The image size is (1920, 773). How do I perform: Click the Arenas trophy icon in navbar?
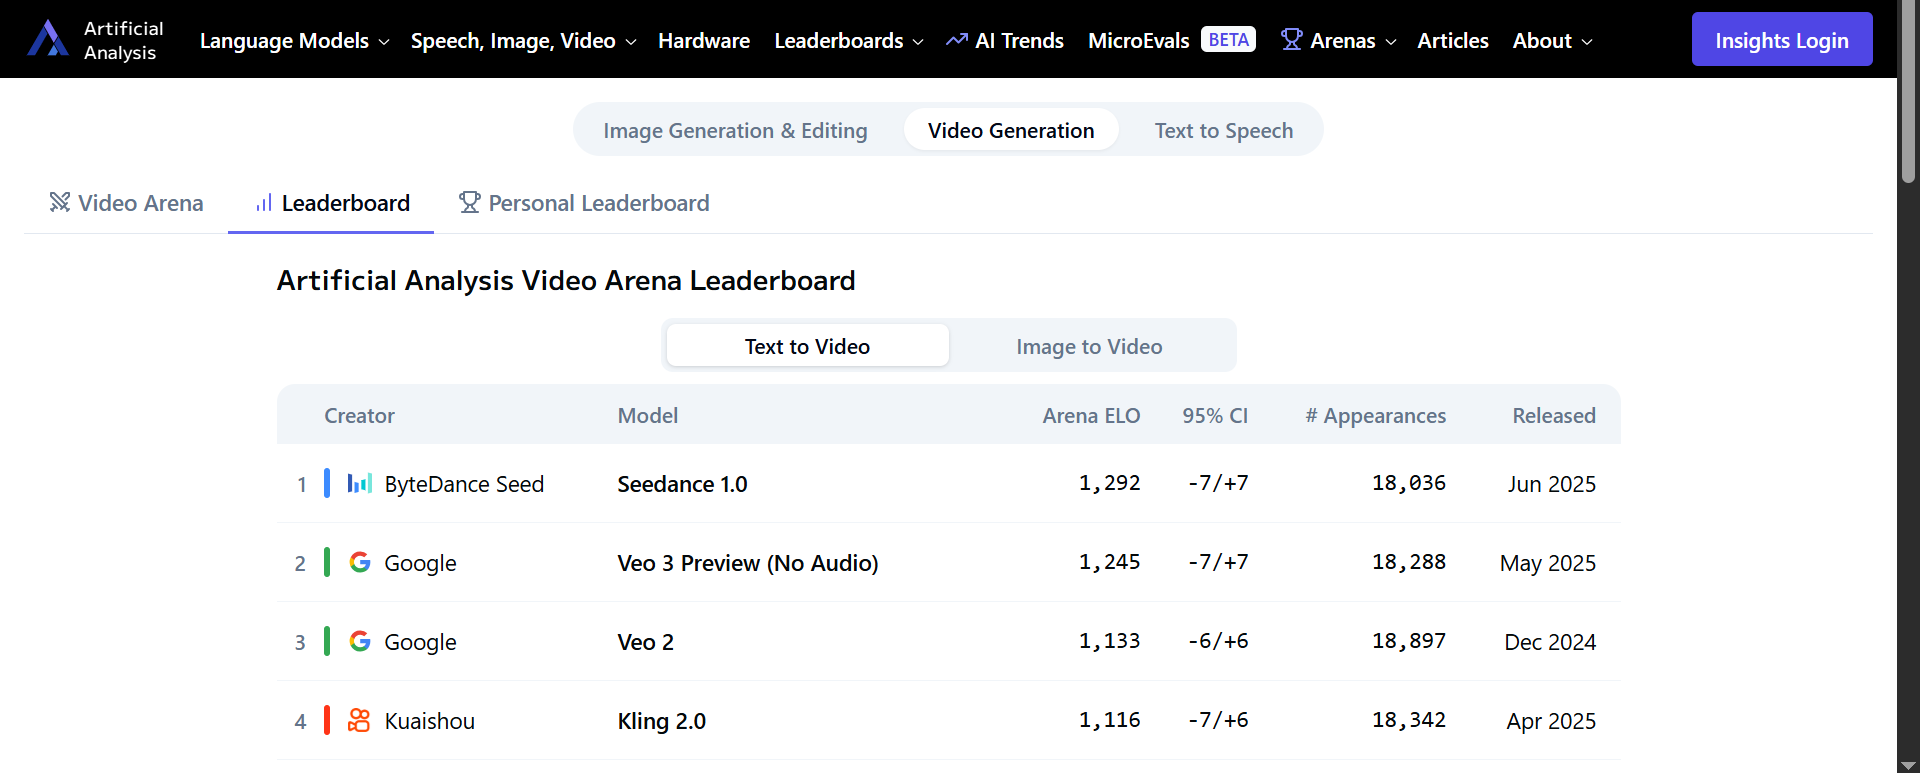1291,40
